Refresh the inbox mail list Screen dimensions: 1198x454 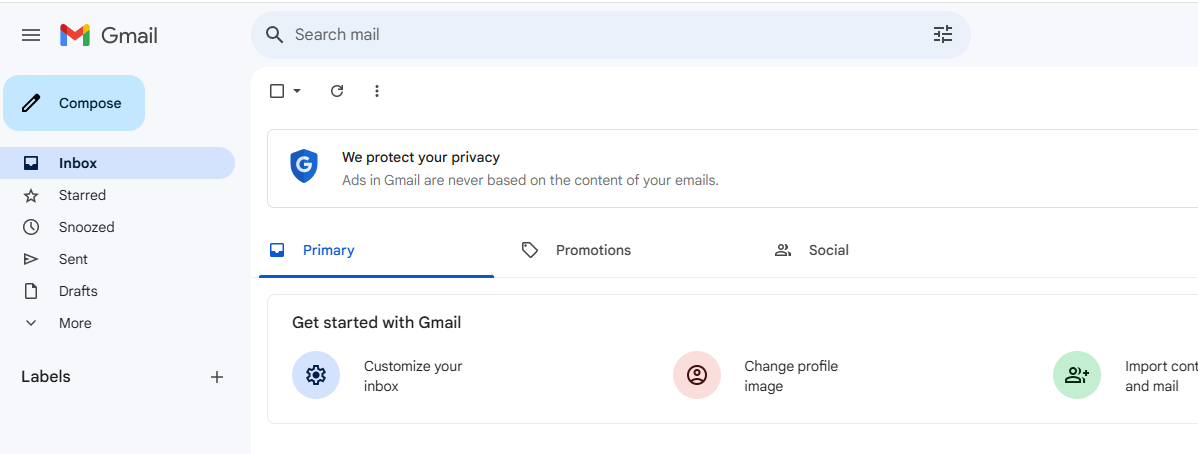tap(337, 91)
